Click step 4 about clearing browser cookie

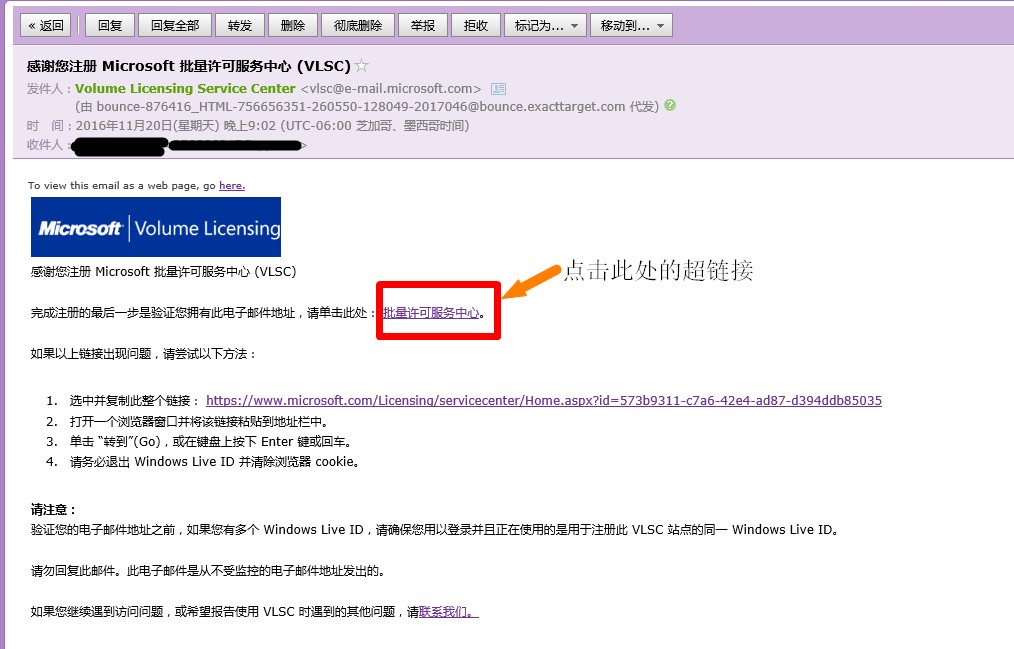click(x=214, y=462)
